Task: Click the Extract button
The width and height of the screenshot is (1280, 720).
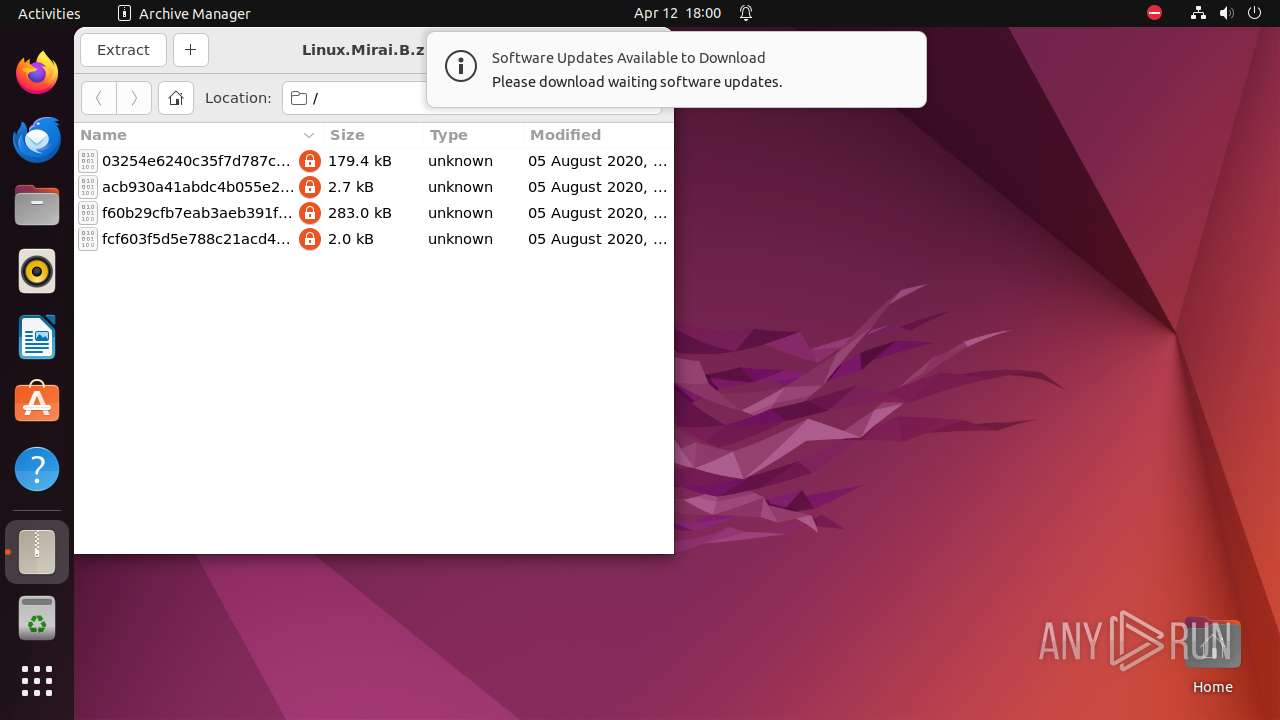Action: 123,50
